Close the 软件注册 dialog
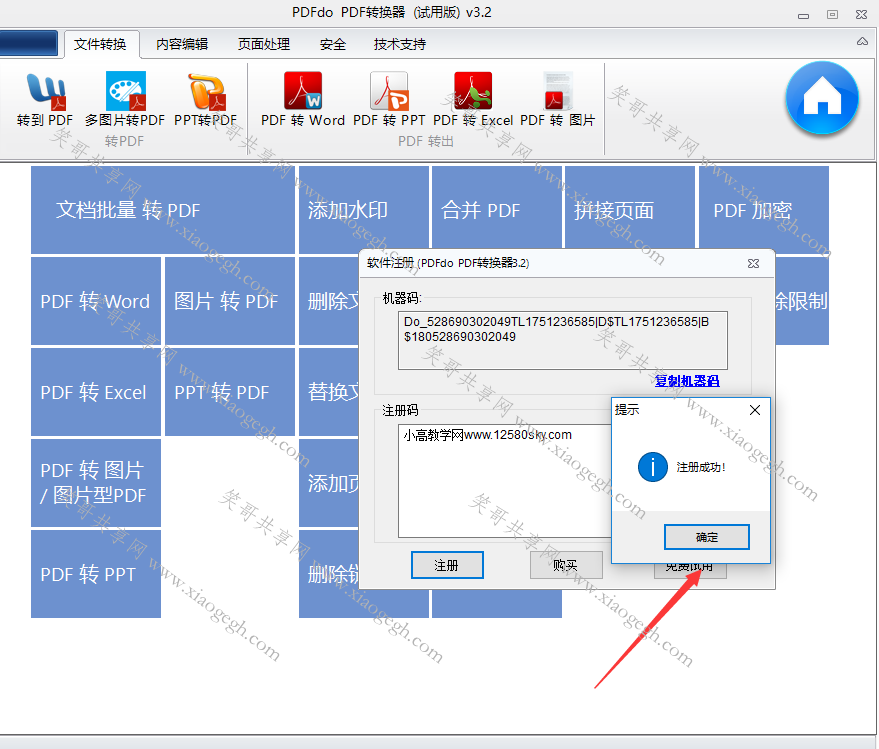The height and width of the screenshot is (749, 879). pos(753,263)
